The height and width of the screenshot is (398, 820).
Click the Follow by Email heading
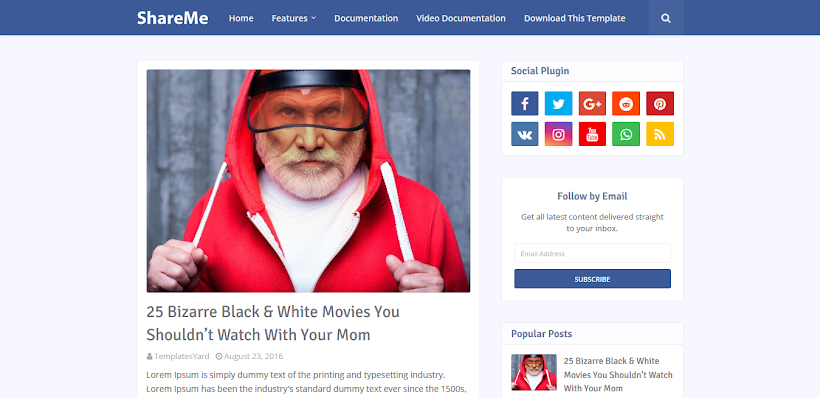(x=592, y=196)
